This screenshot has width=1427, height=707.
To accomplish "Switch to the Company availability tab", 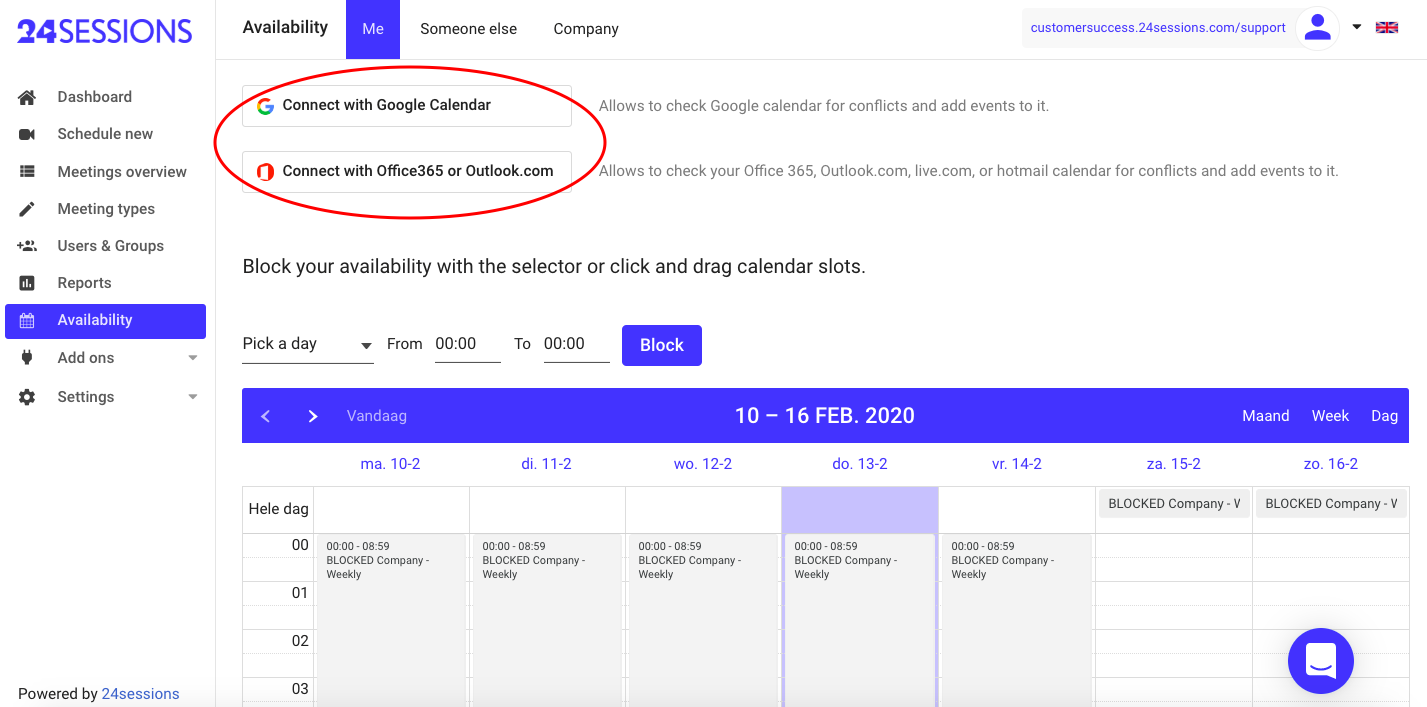I will (x=586, y=29).
